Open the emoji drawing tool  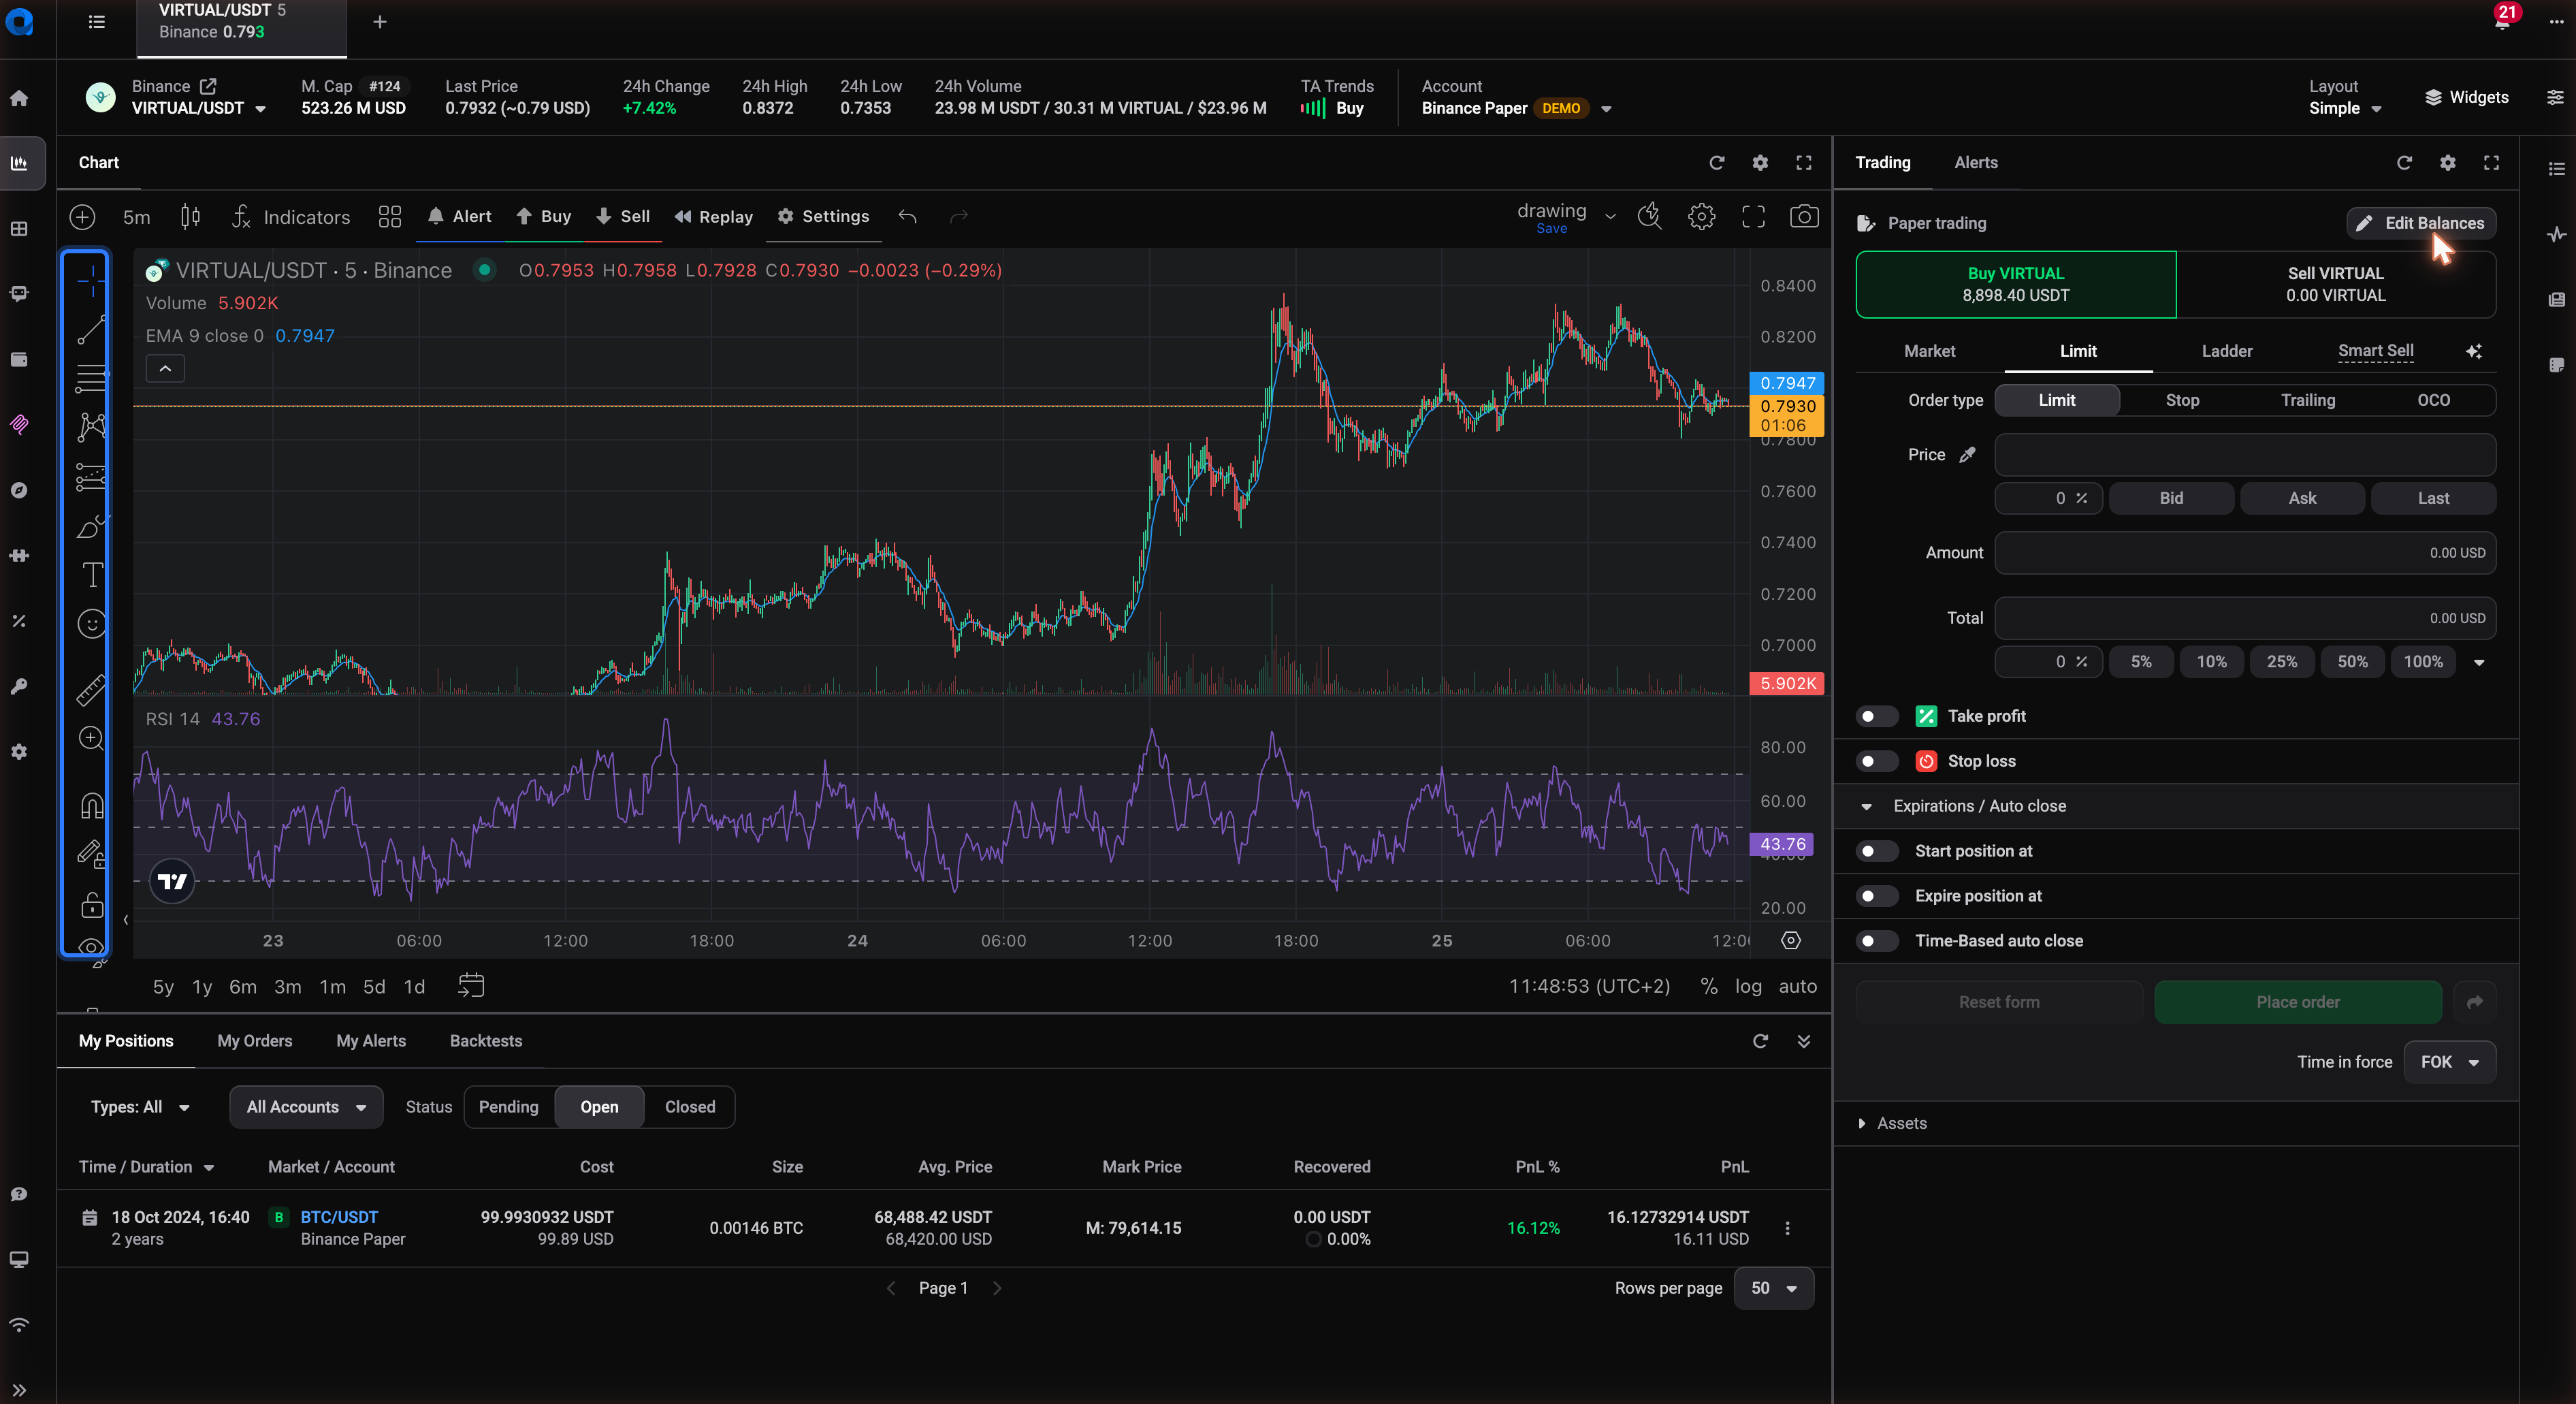click(91, 624)
